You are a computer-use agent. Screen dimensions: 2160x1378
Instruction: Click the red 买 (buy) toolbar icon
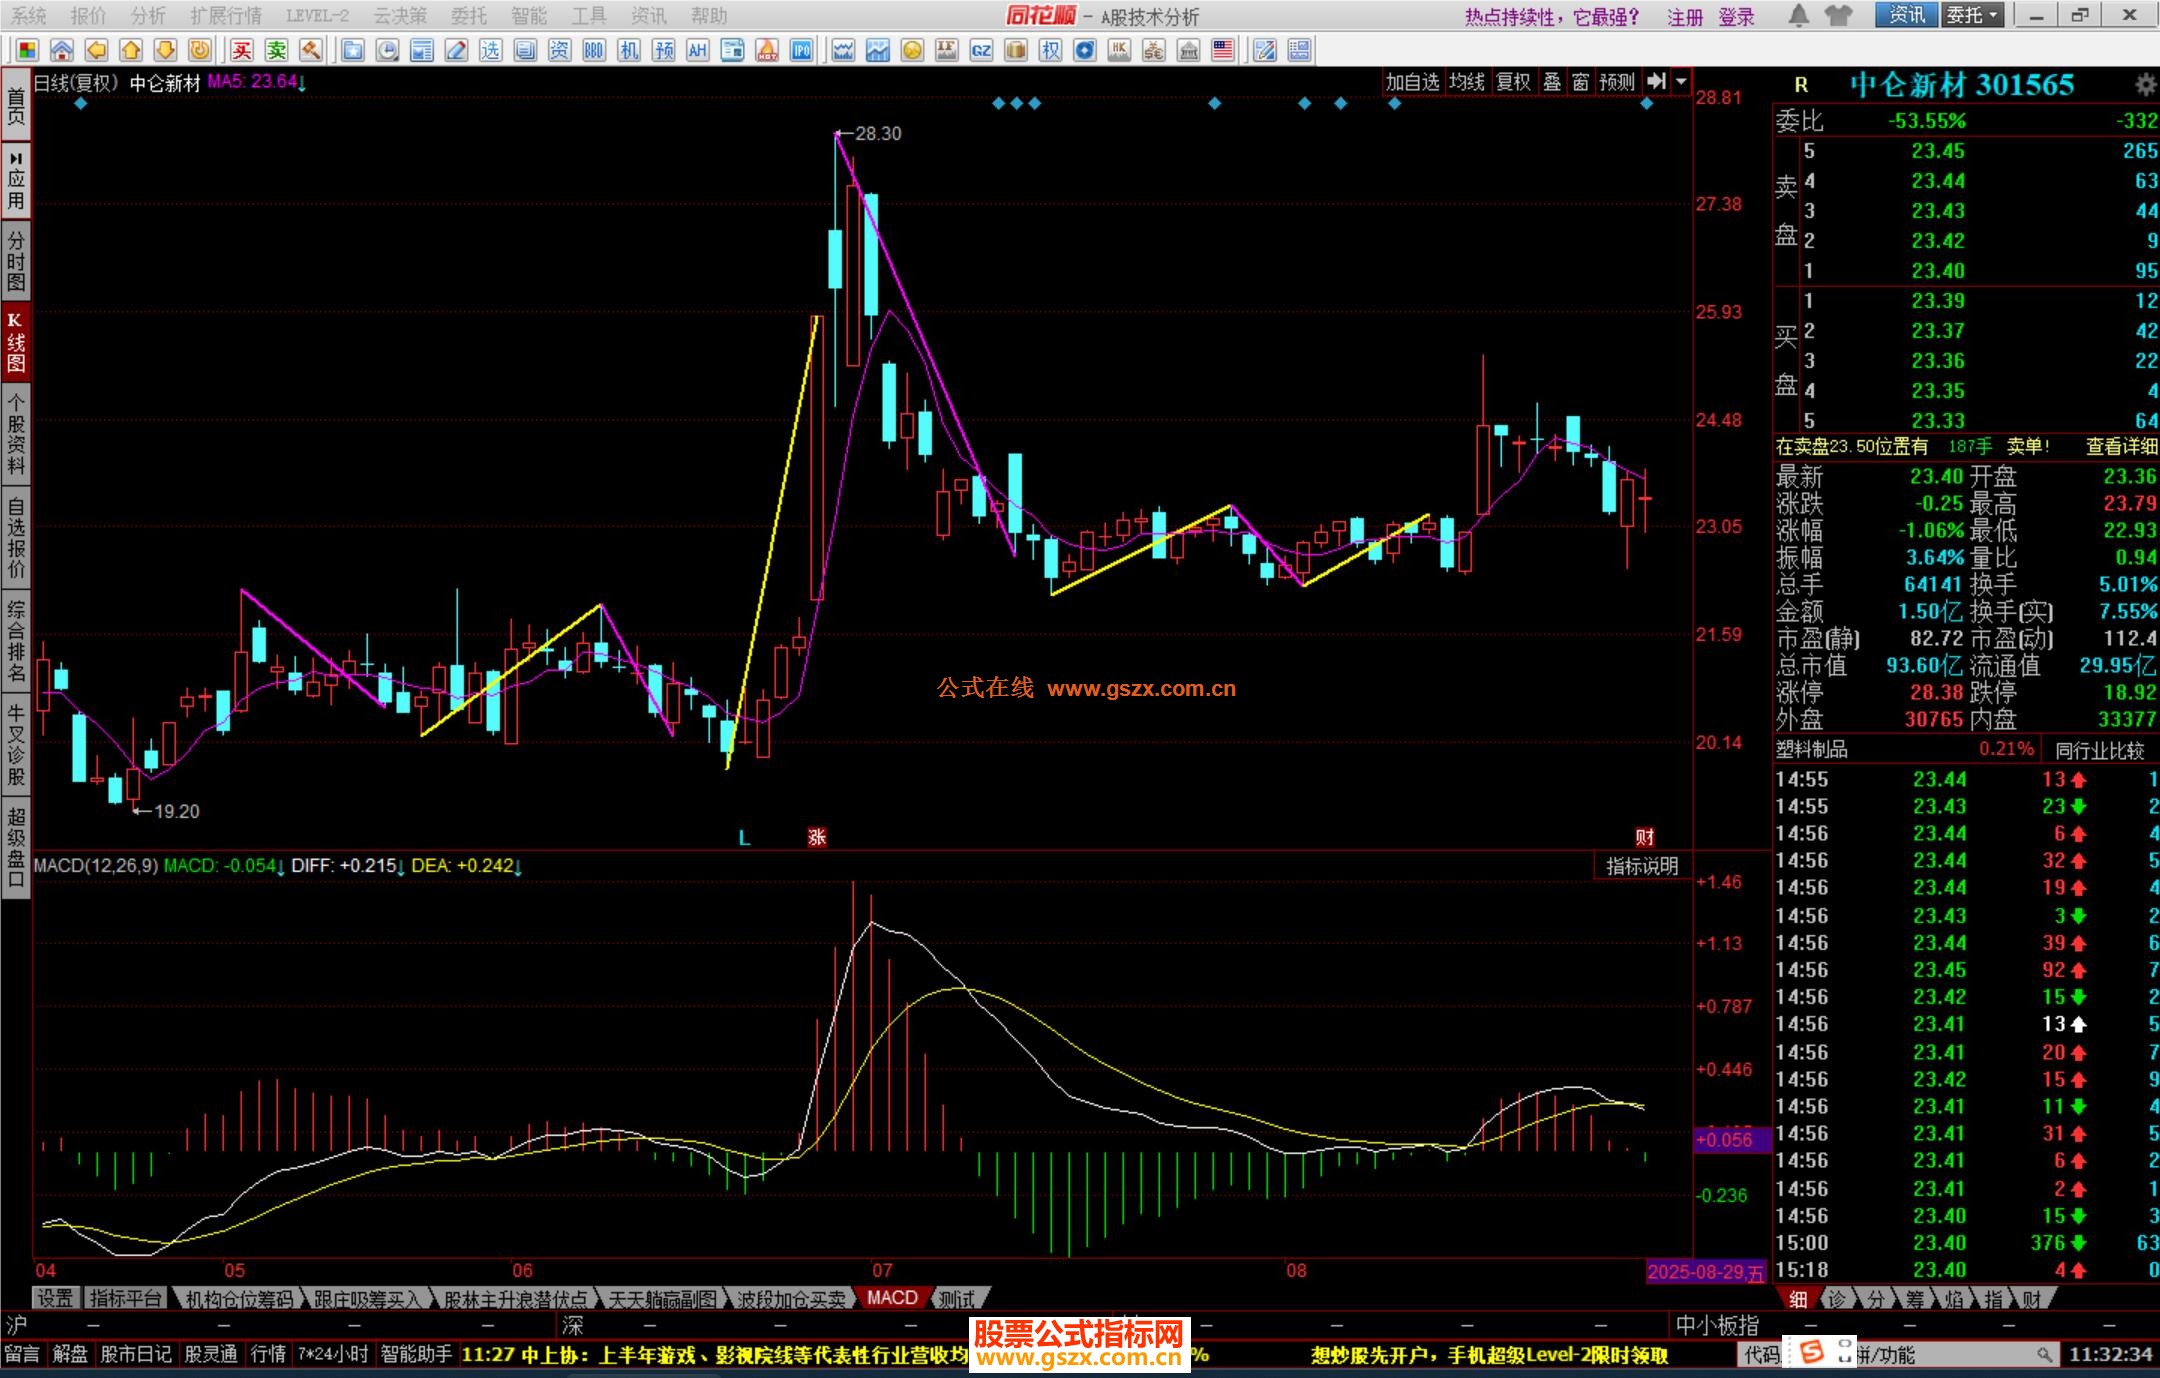241,50
